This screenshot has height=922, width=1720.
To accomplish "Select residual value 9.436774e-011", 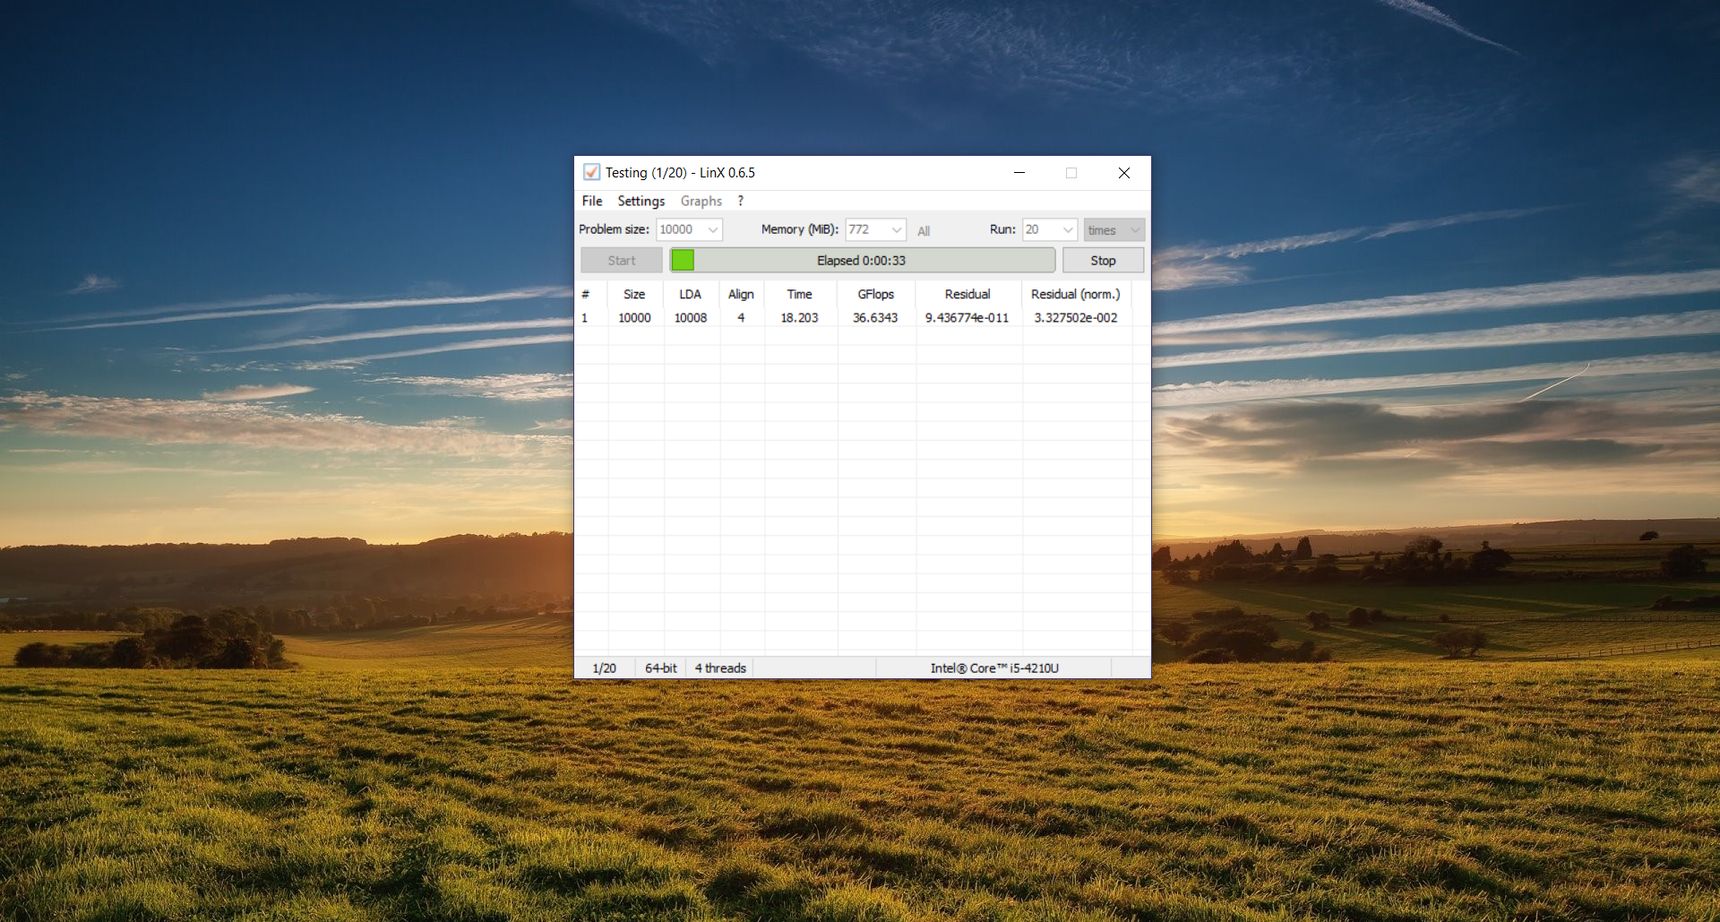I will pos(967,318).
